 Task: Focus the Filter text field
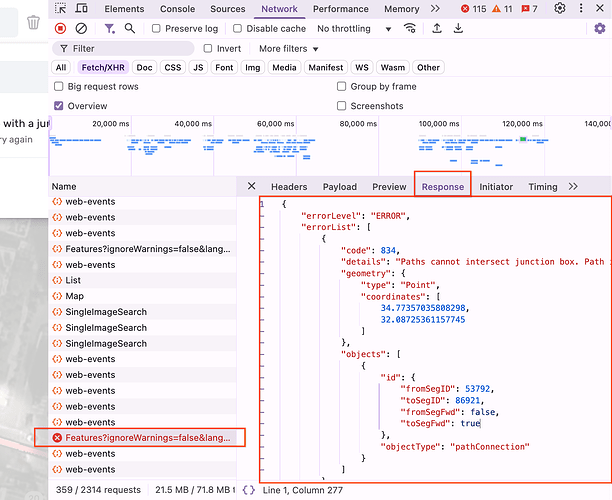(x=123, y=48)
